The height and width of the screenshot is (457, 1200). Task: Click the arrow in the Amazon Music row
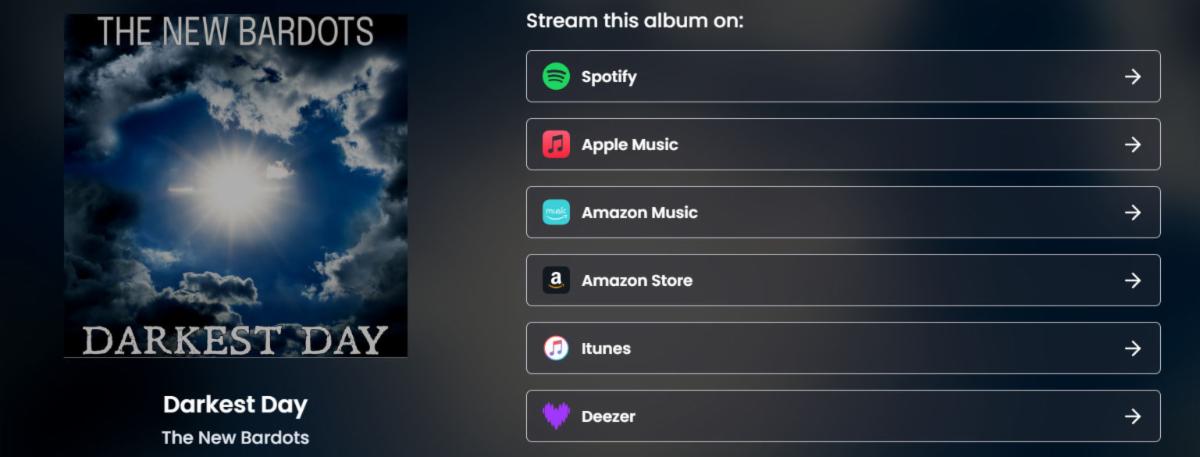click(1133, 212)
